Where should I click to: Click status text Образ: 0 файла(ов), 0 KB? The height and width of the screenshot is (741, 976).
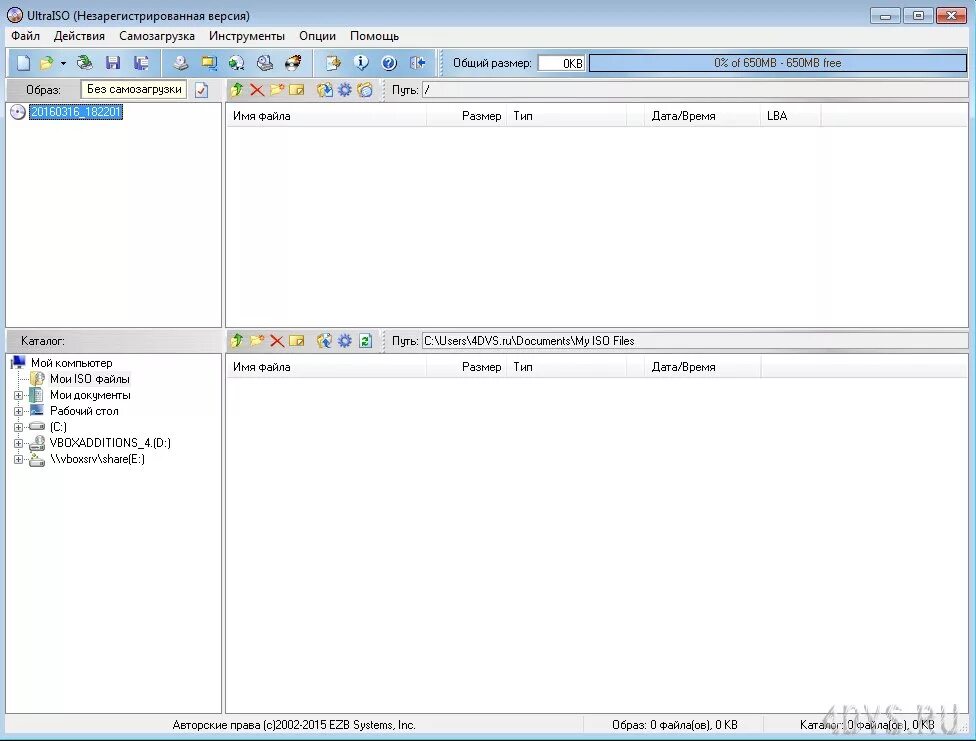pyautogui.click(x=675, y=725)
